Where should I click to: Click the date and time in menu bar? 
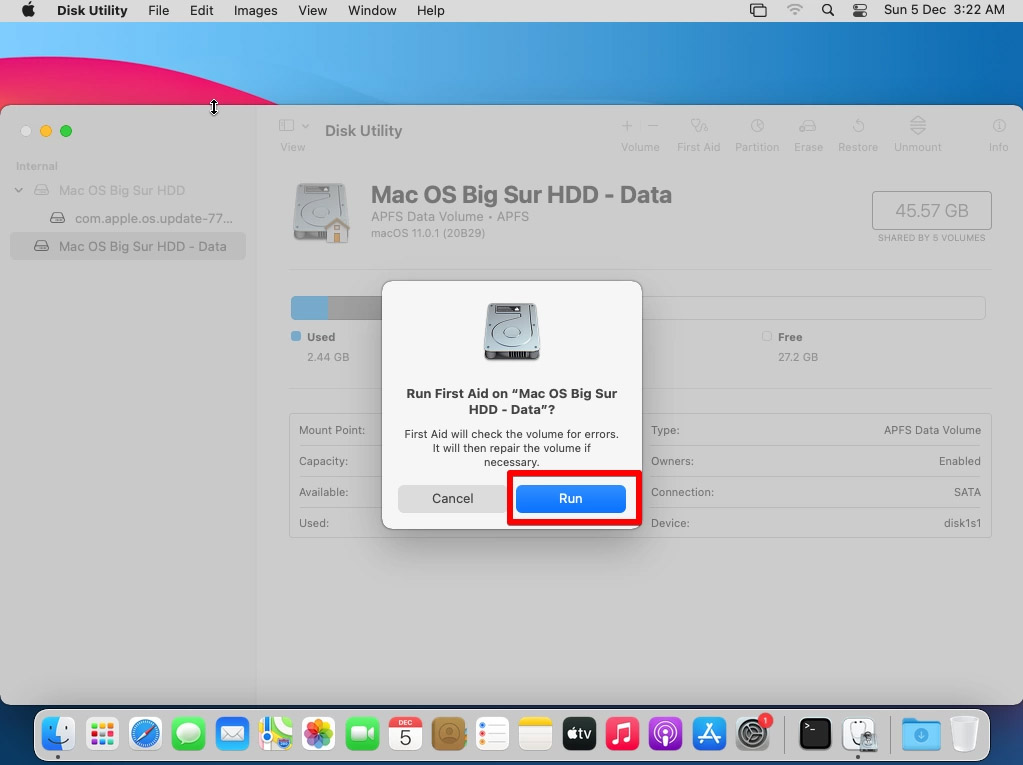944,10
